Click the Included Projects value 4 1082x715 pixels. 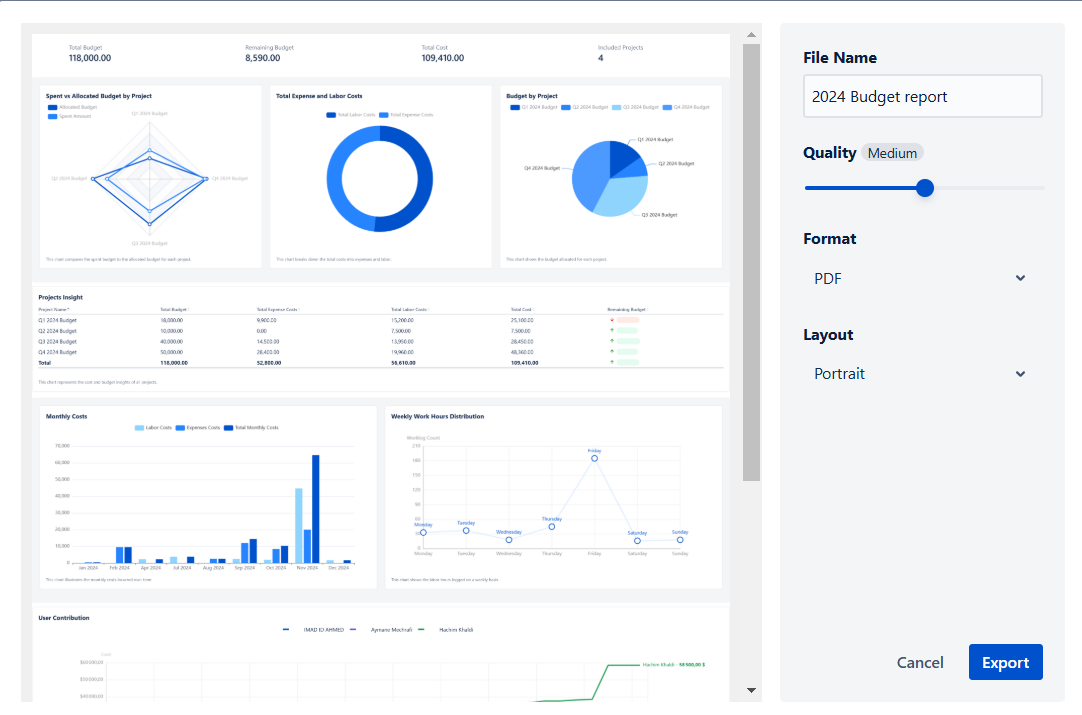600,58
